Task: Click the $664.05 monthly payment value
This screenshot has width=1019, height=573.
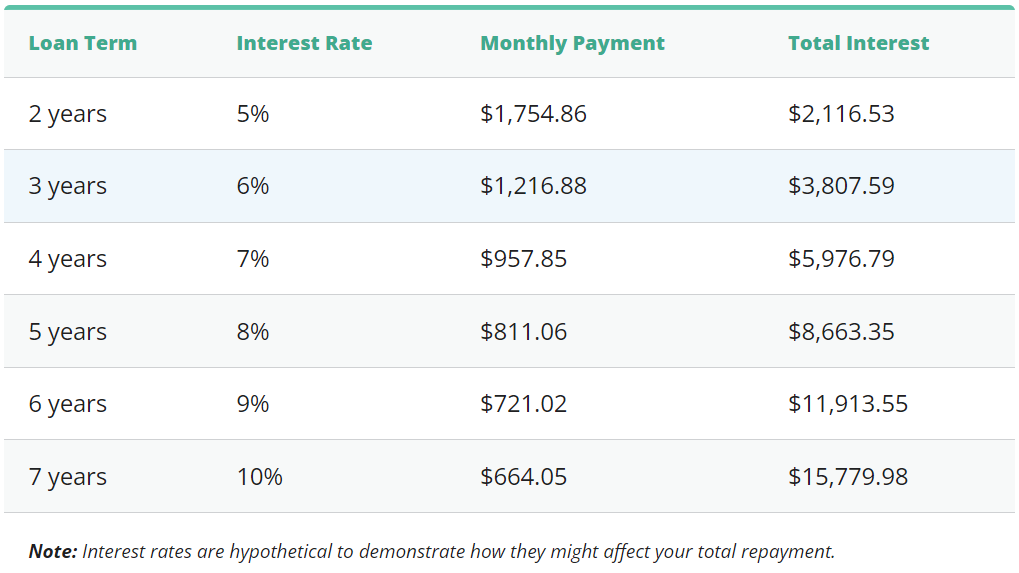Action: (523, 477)
